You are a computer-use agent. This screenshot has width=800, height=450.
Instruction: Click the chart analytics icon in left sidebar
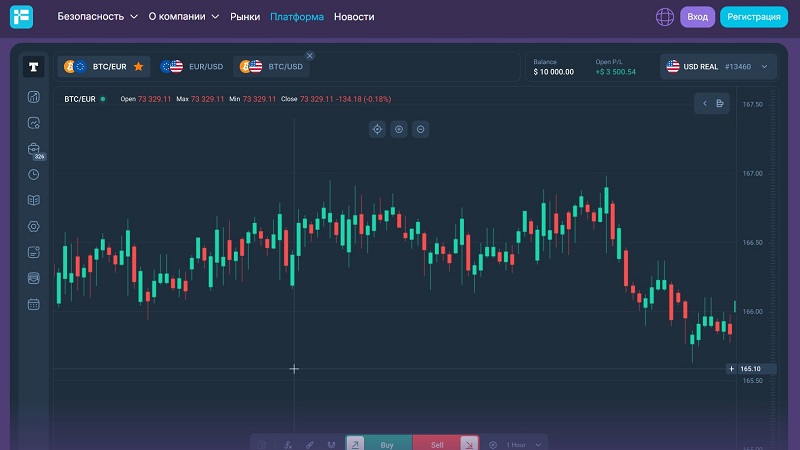point(34,97)
